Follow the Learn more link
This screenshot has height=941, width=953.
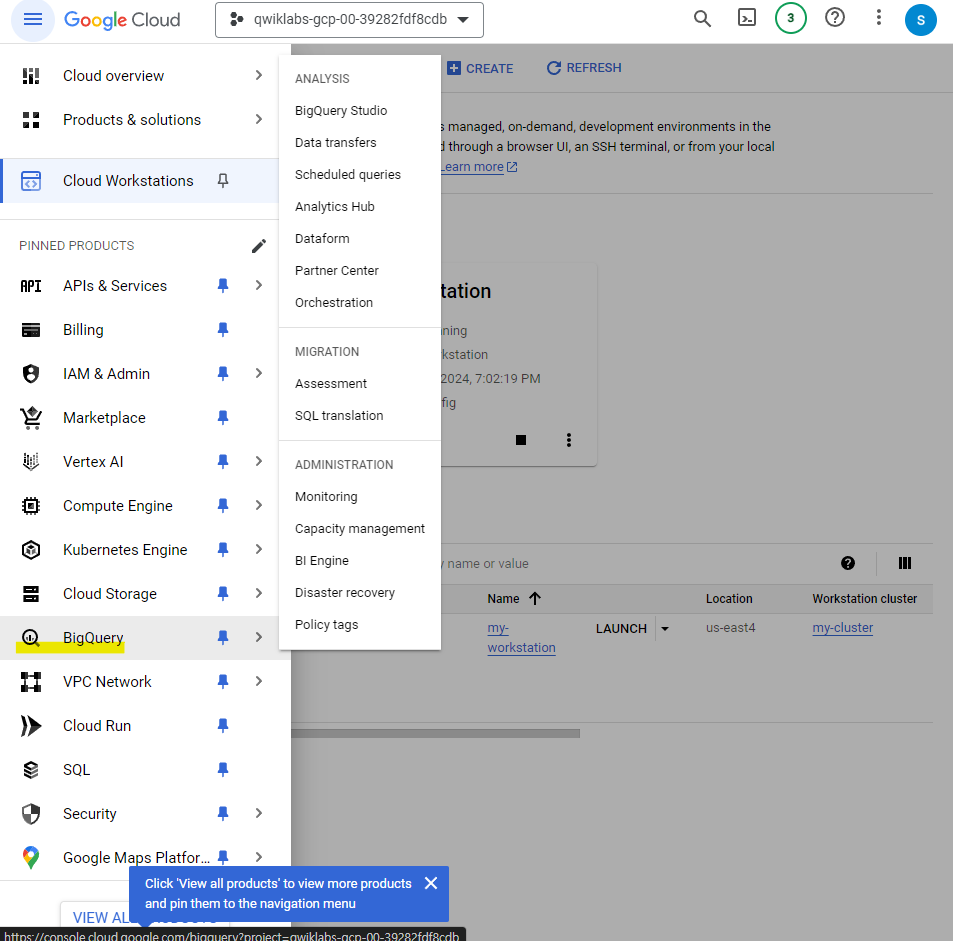click(478, 167)
